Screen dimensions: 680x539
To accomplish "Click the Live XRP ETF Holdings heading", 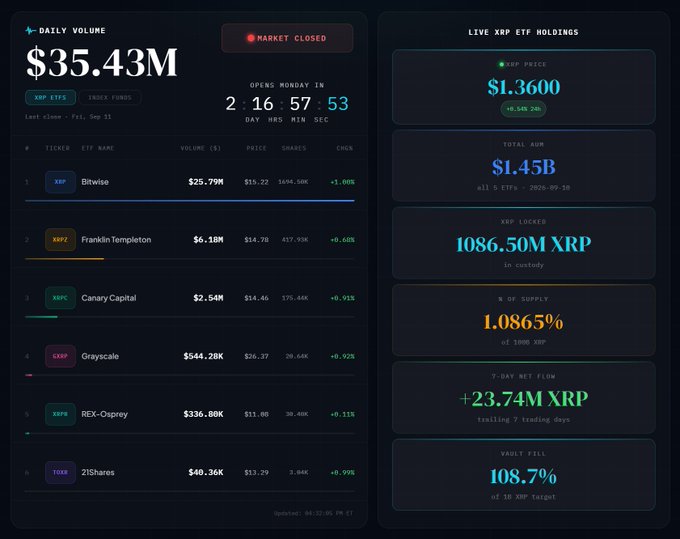I will coord(523,32).
